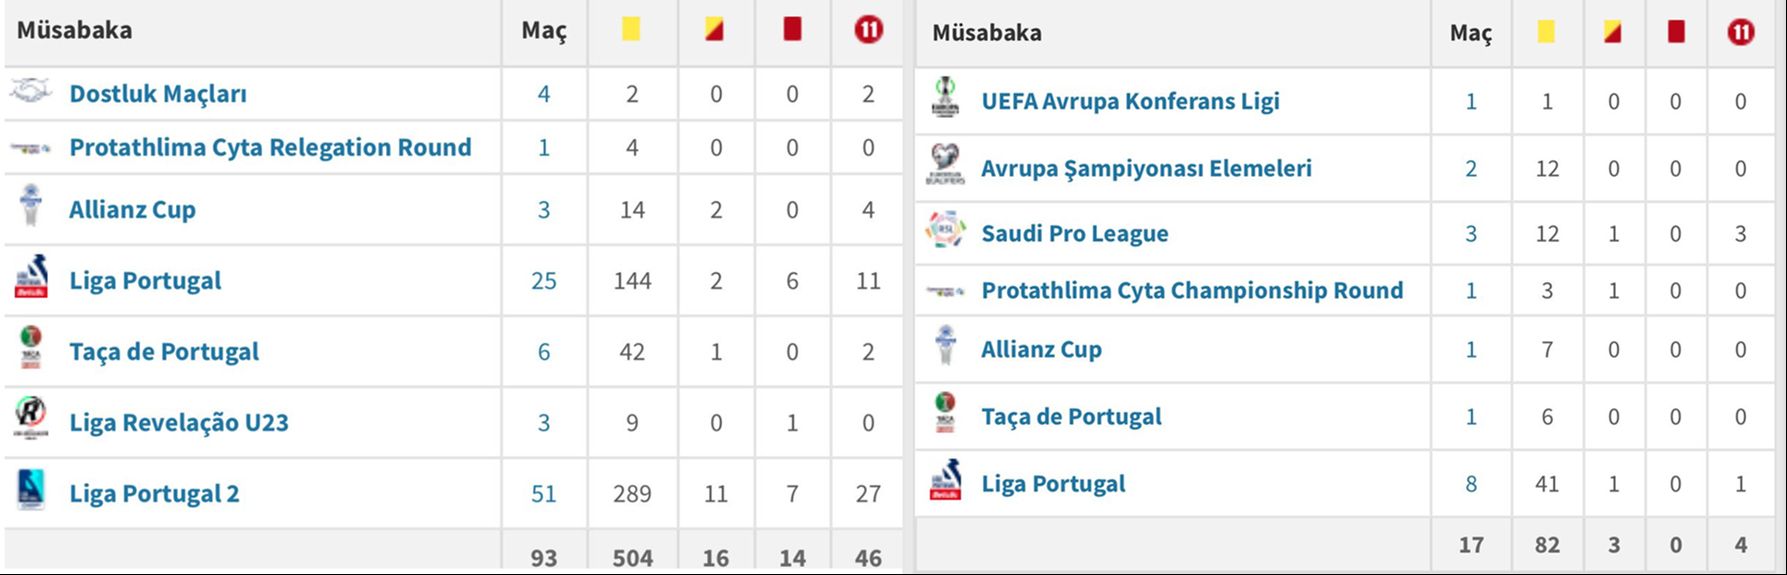Open the Dostluk Maçları competition link
The image size is (1787, 575).
pos(158,94)
